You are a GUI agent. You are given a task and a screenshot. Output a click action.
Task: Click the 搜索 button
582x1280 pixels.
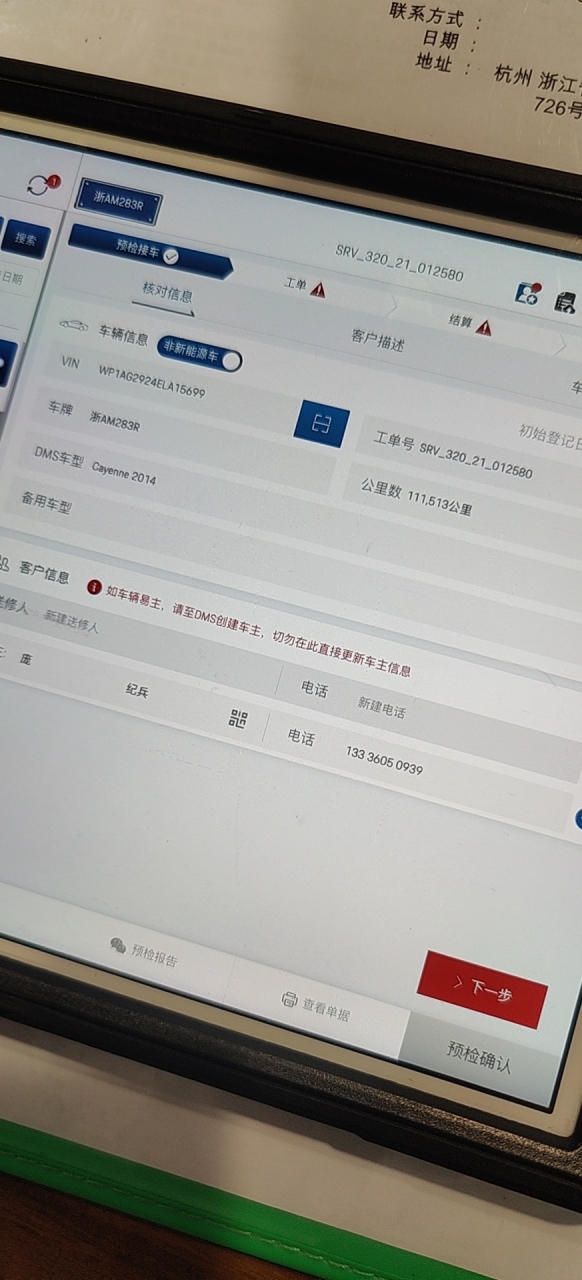click(x=25, y=239)
